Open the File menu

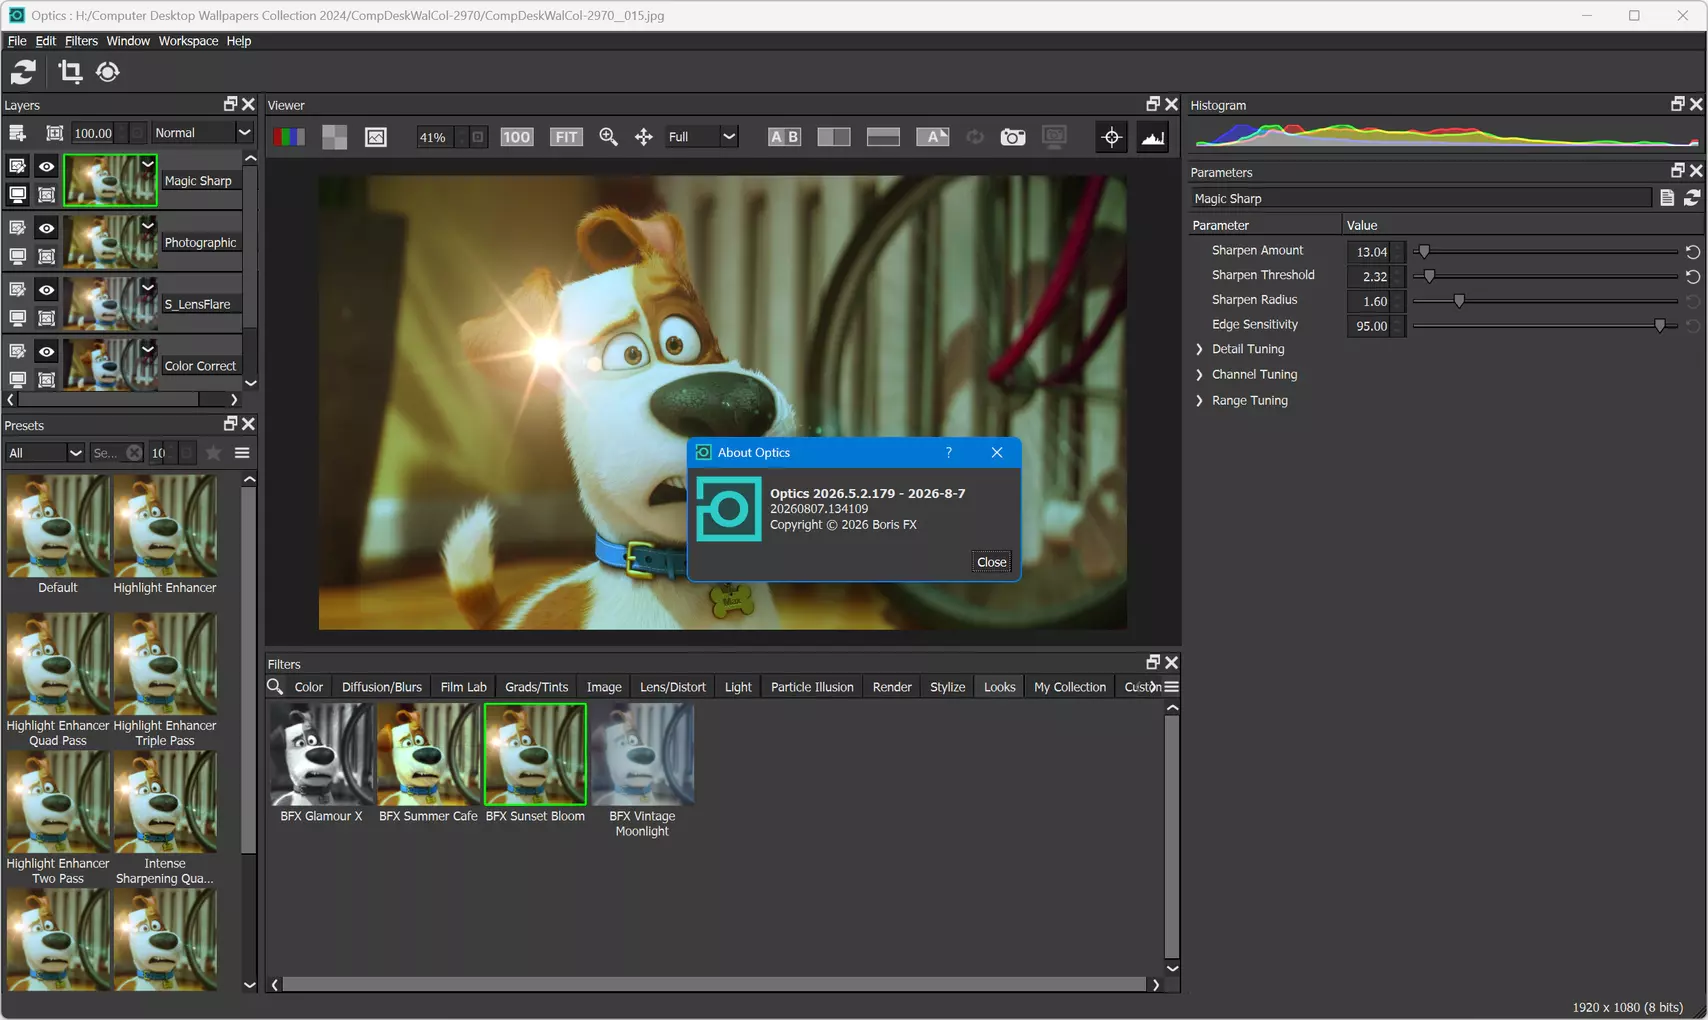[x=17, y=41]
